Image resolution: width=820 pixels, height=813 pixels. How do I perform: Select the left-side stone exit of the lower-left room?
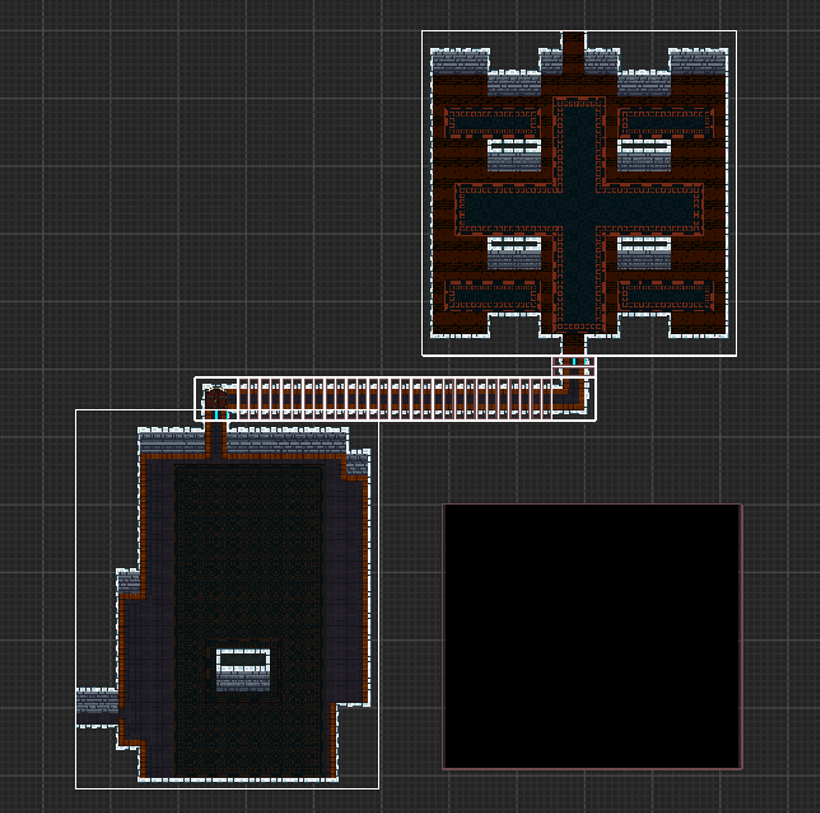[x=97, y=706]
